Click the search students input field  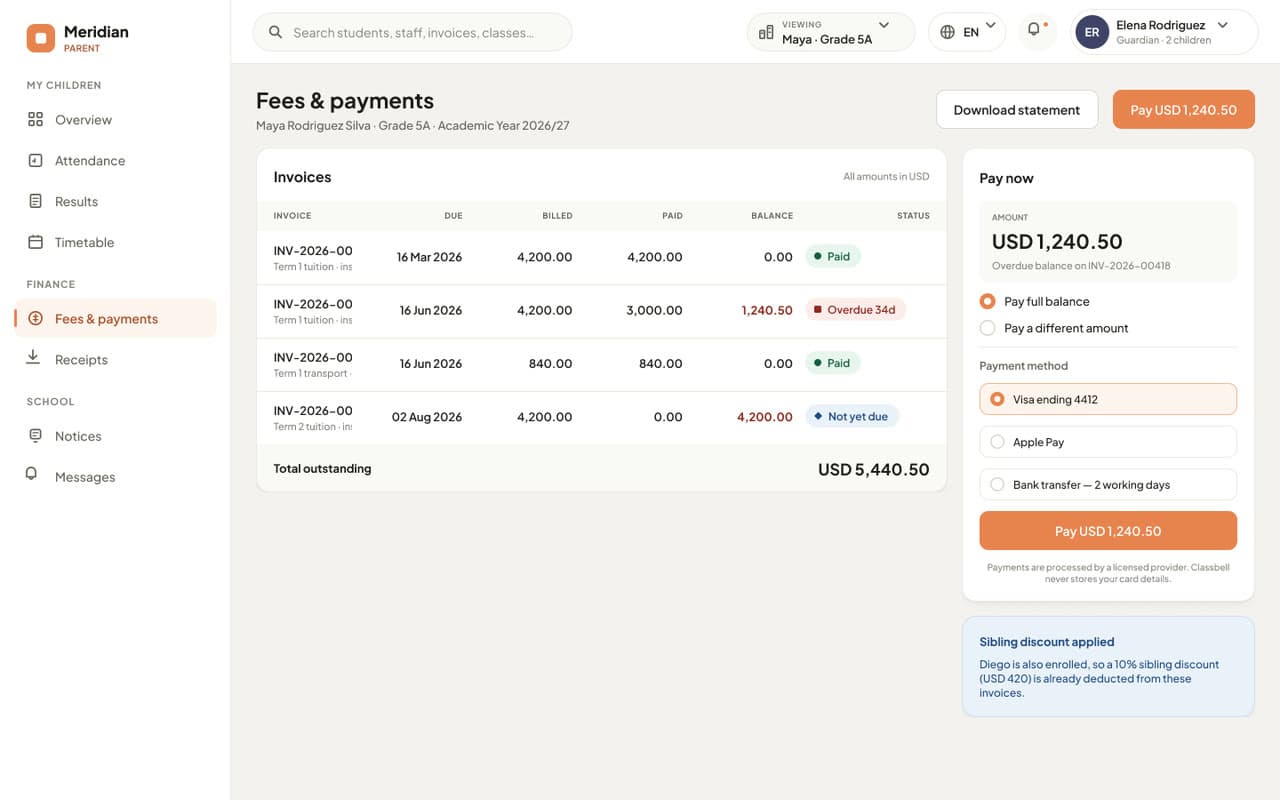pos(412,32)
